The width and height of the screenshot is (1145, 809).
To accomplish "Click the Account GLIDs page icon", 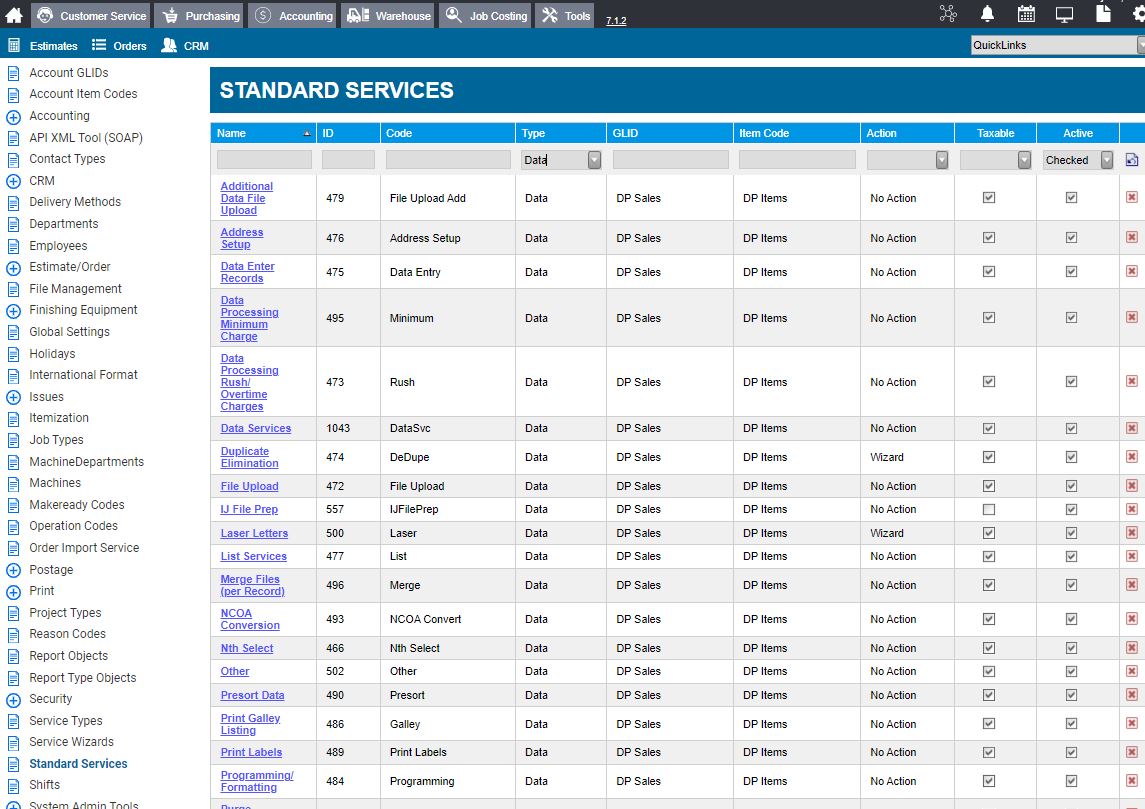I will [13, 73].
